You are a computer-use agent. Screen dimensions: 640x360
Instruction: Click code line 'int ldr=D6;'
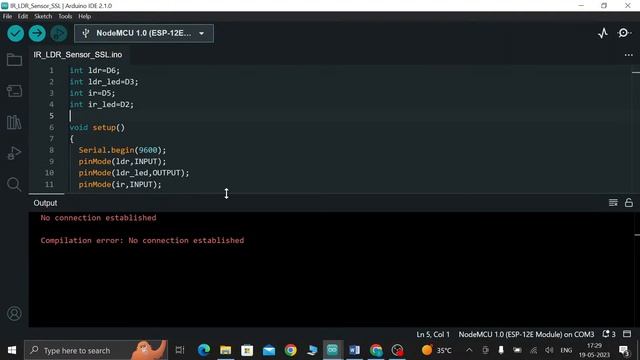coord(95,70)
